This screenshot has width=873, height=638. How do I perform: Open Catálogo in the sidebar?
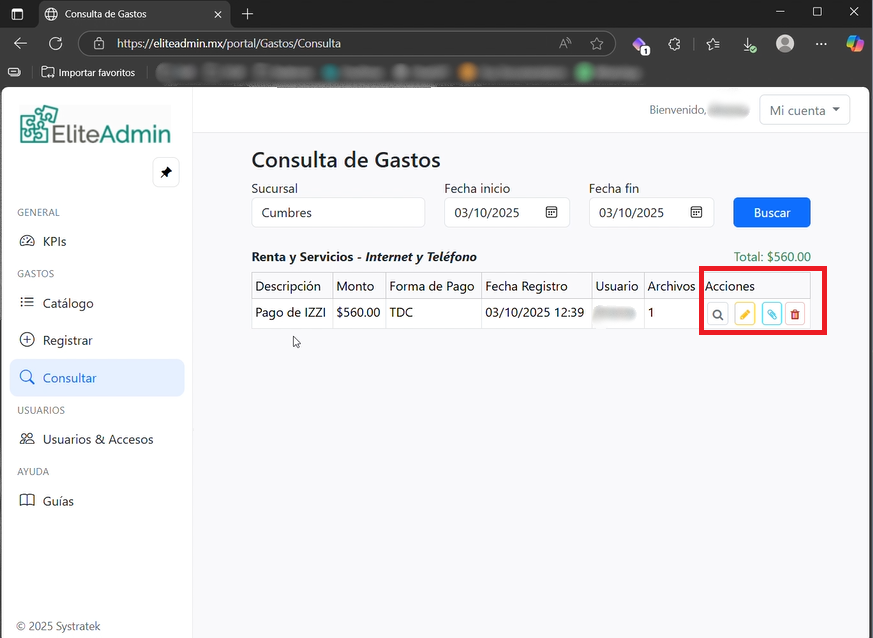[x=67, y=303]
